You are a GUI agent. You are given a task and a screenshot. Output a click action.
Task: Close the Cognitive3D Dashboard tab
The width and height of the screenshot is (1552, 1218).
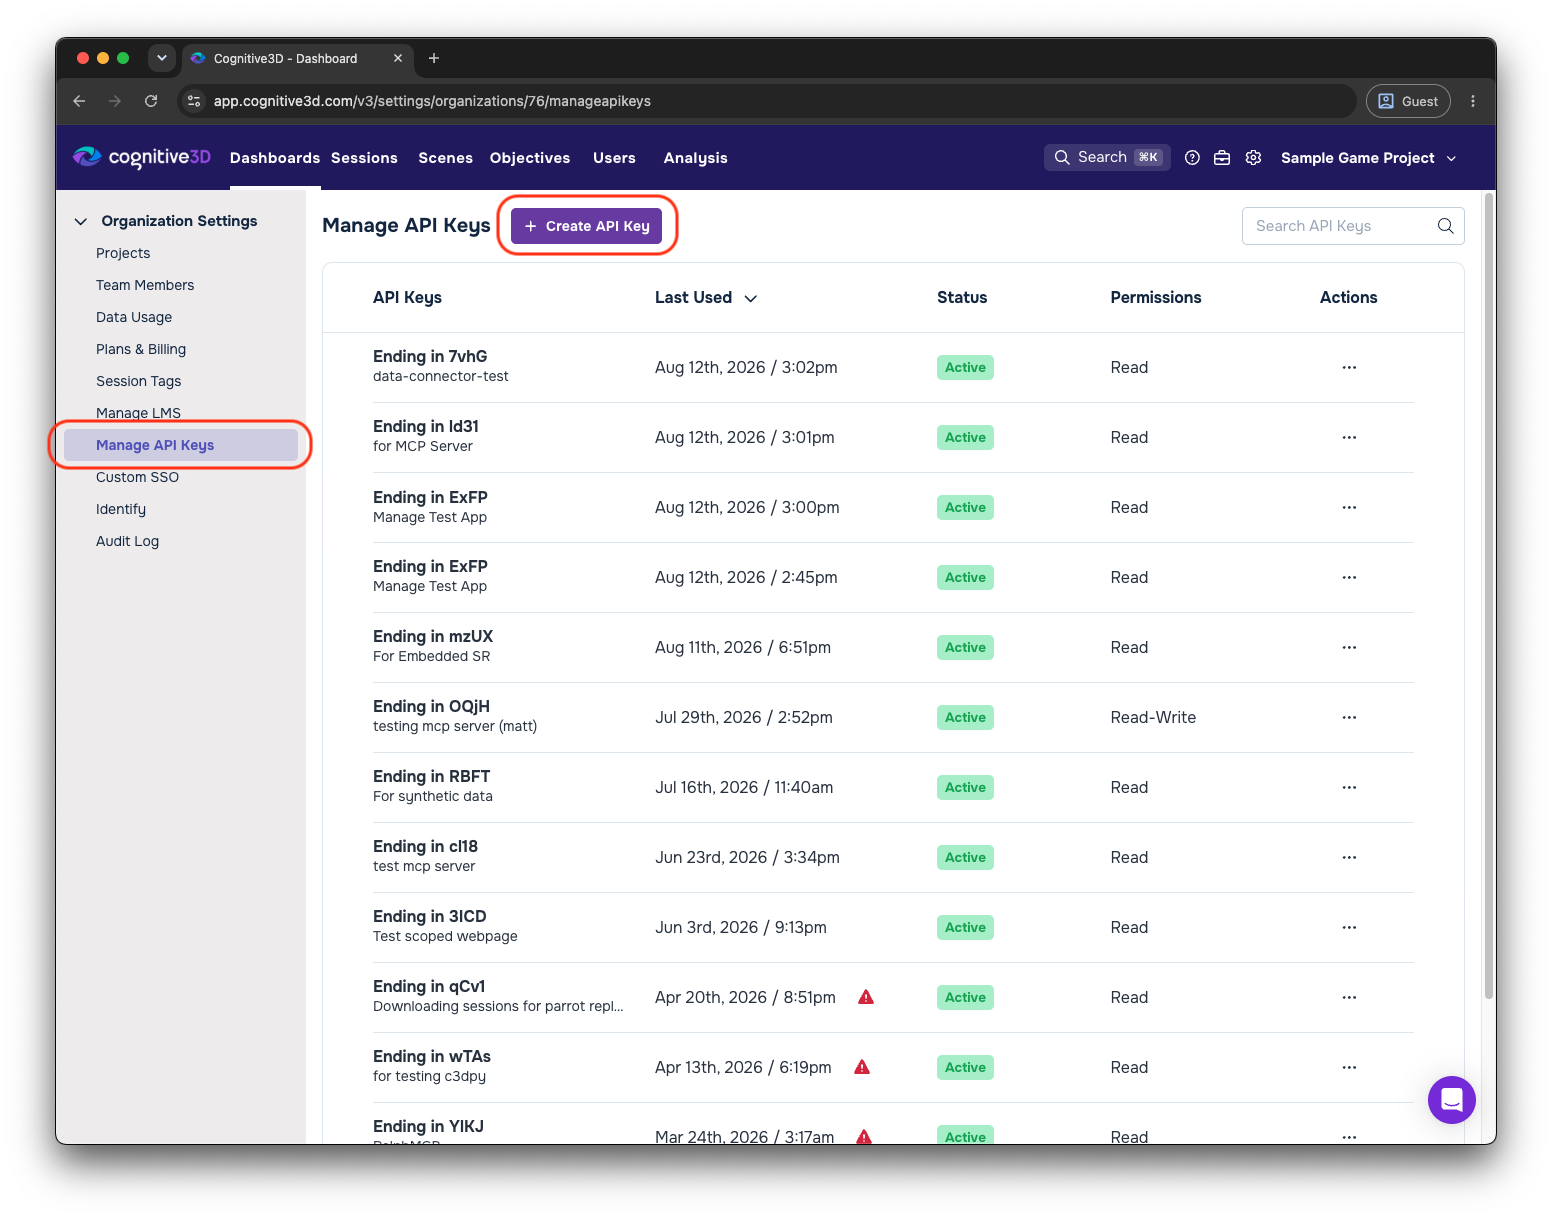pos(398,58)
